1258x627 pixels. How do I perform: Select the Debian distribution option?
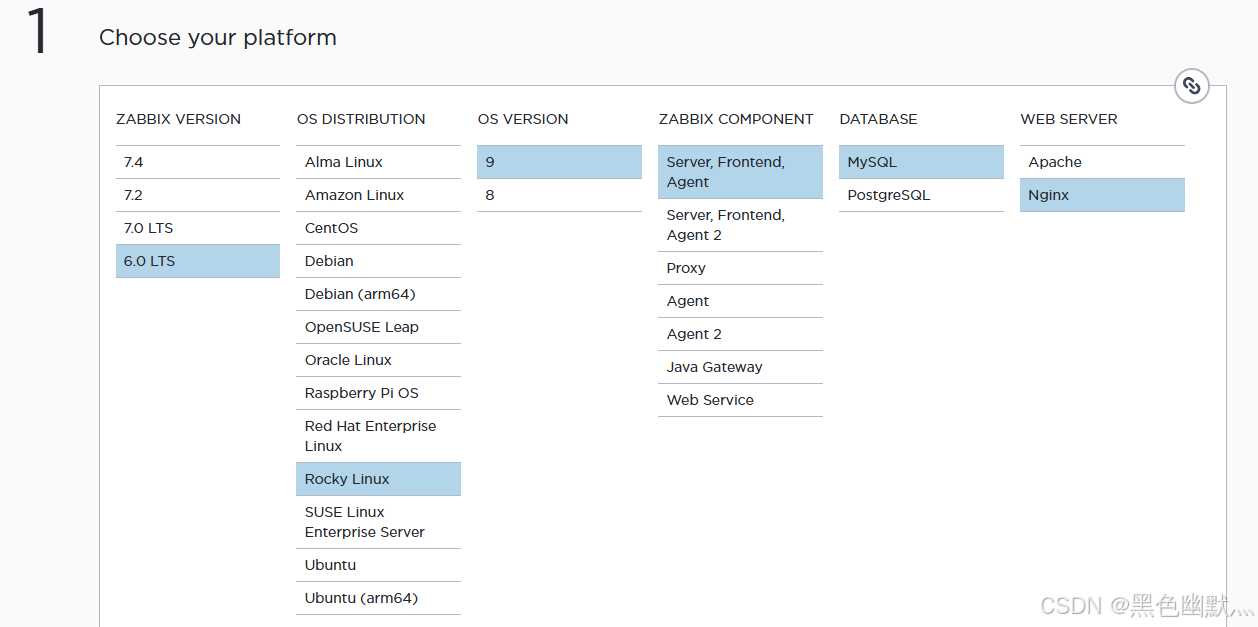379,261
